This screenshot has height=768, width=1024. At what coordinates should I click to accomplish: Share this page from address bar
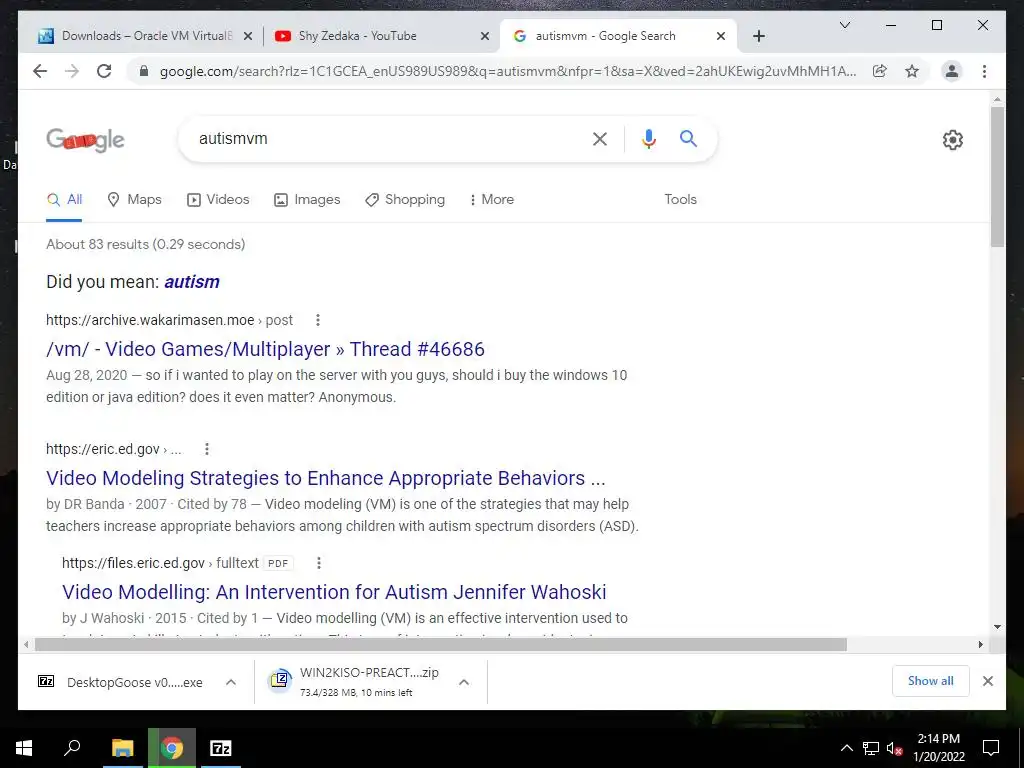click(x=880, y=71)
